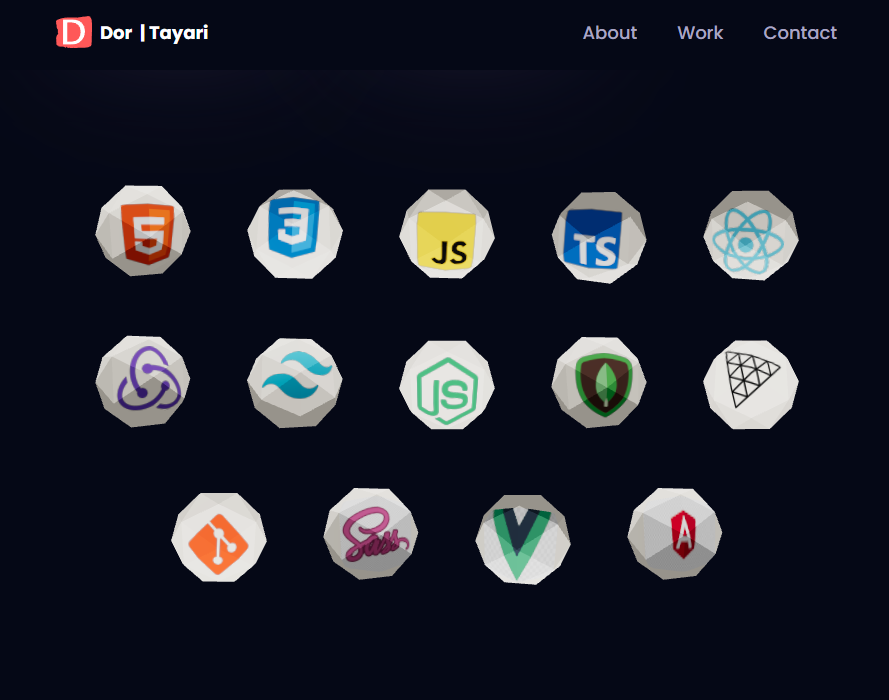This screenshot has width=889, height=700.
Task: Open the About navigation link
Action: click(x=610, y=33)
